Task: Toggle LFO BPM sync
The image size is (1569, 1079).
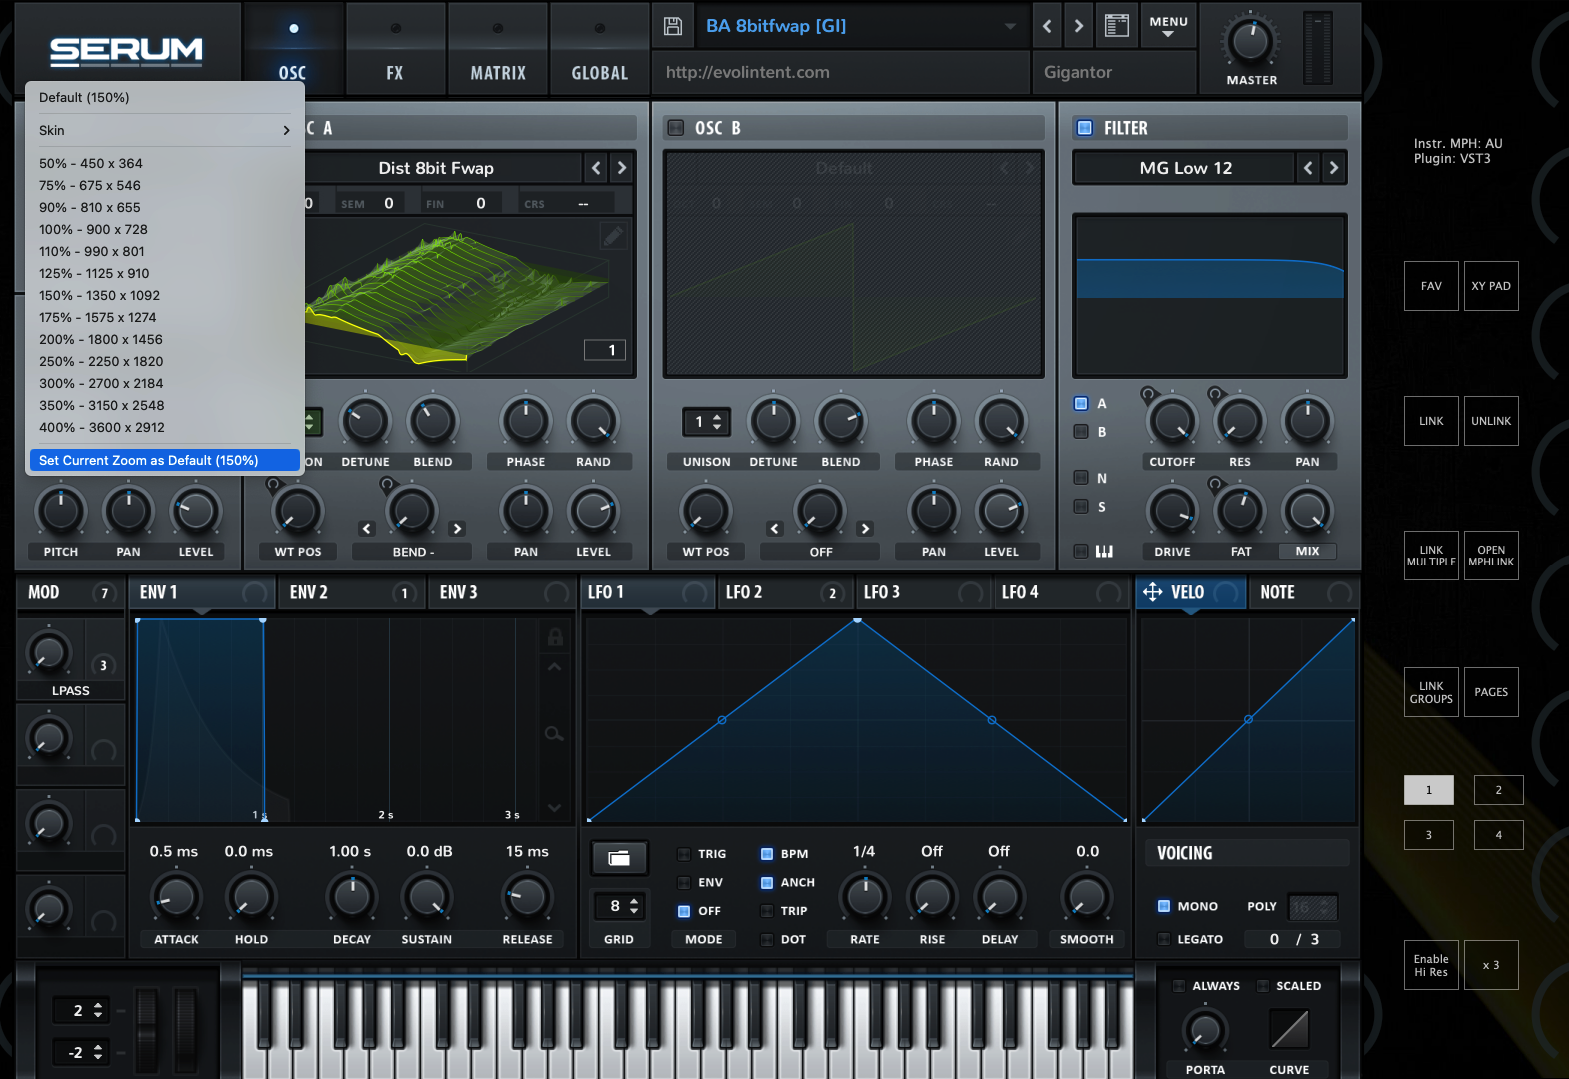Action: 767,854
